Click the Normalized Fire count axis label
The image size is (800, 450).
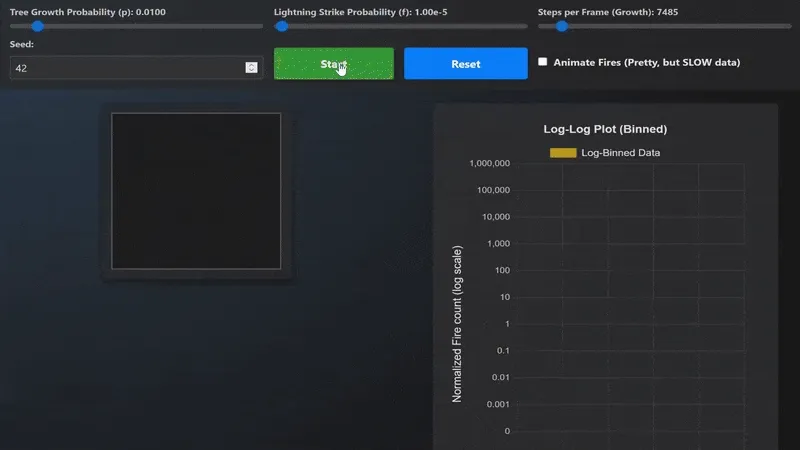click(x=458, y=323)
